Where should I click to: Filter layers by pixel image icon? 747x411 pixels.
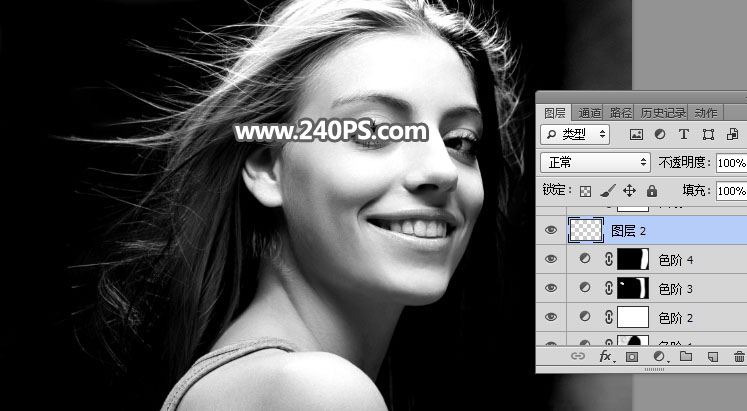click(636, 135)
